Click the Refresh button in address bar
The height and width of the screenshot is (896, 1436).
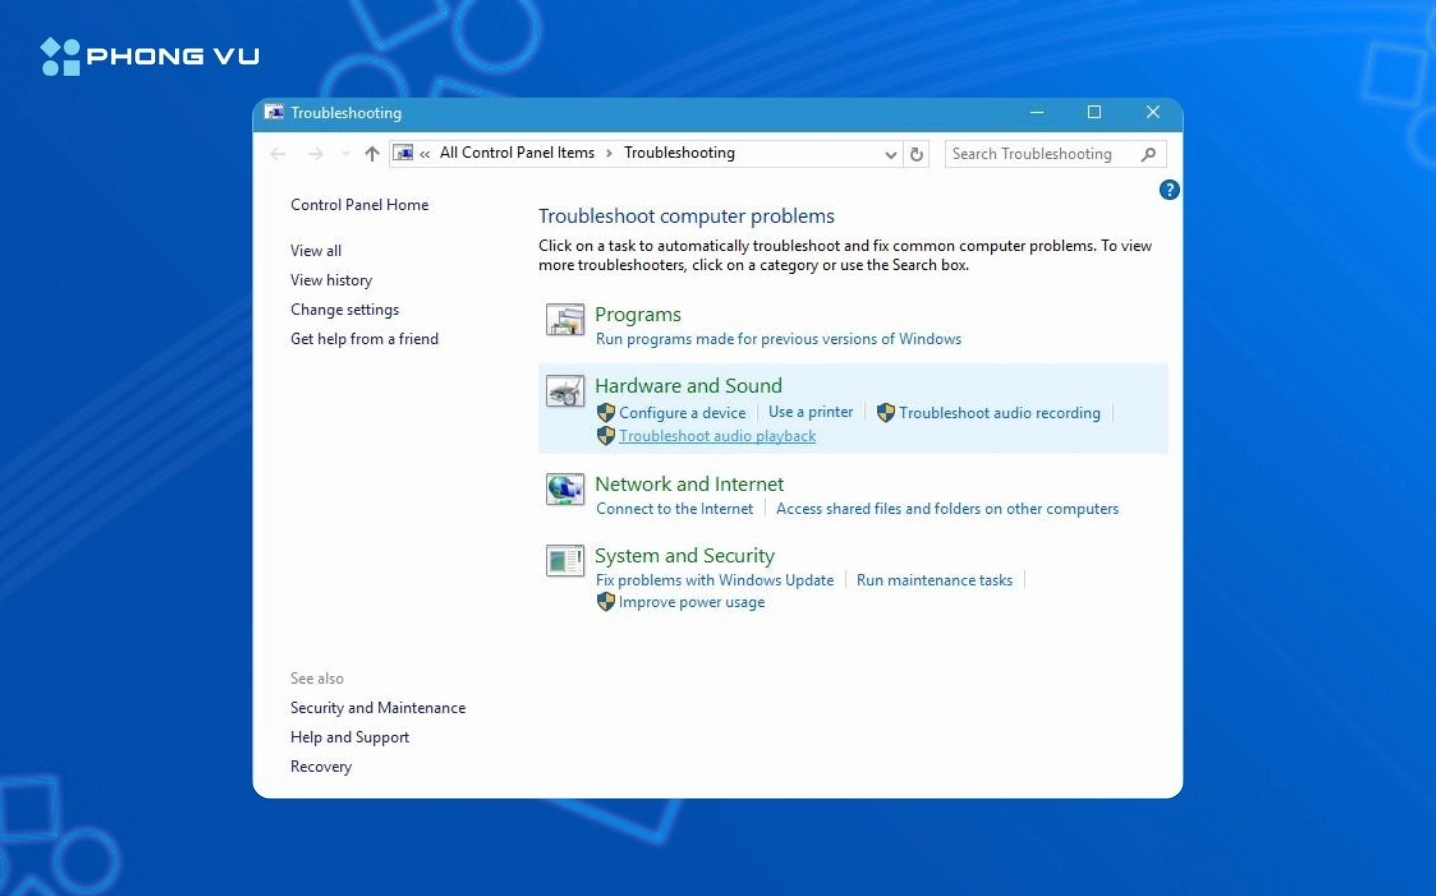[x=916, y=154]
